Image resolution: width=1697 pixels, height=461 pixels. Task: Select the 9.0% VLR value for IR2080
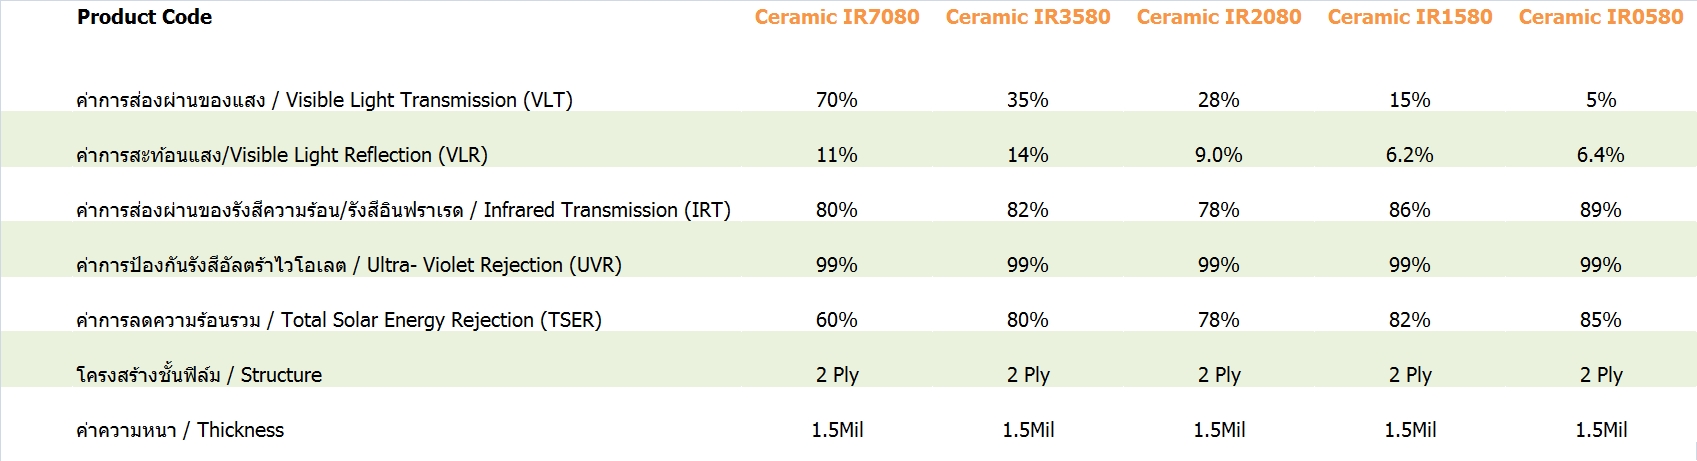[1219, 155]
